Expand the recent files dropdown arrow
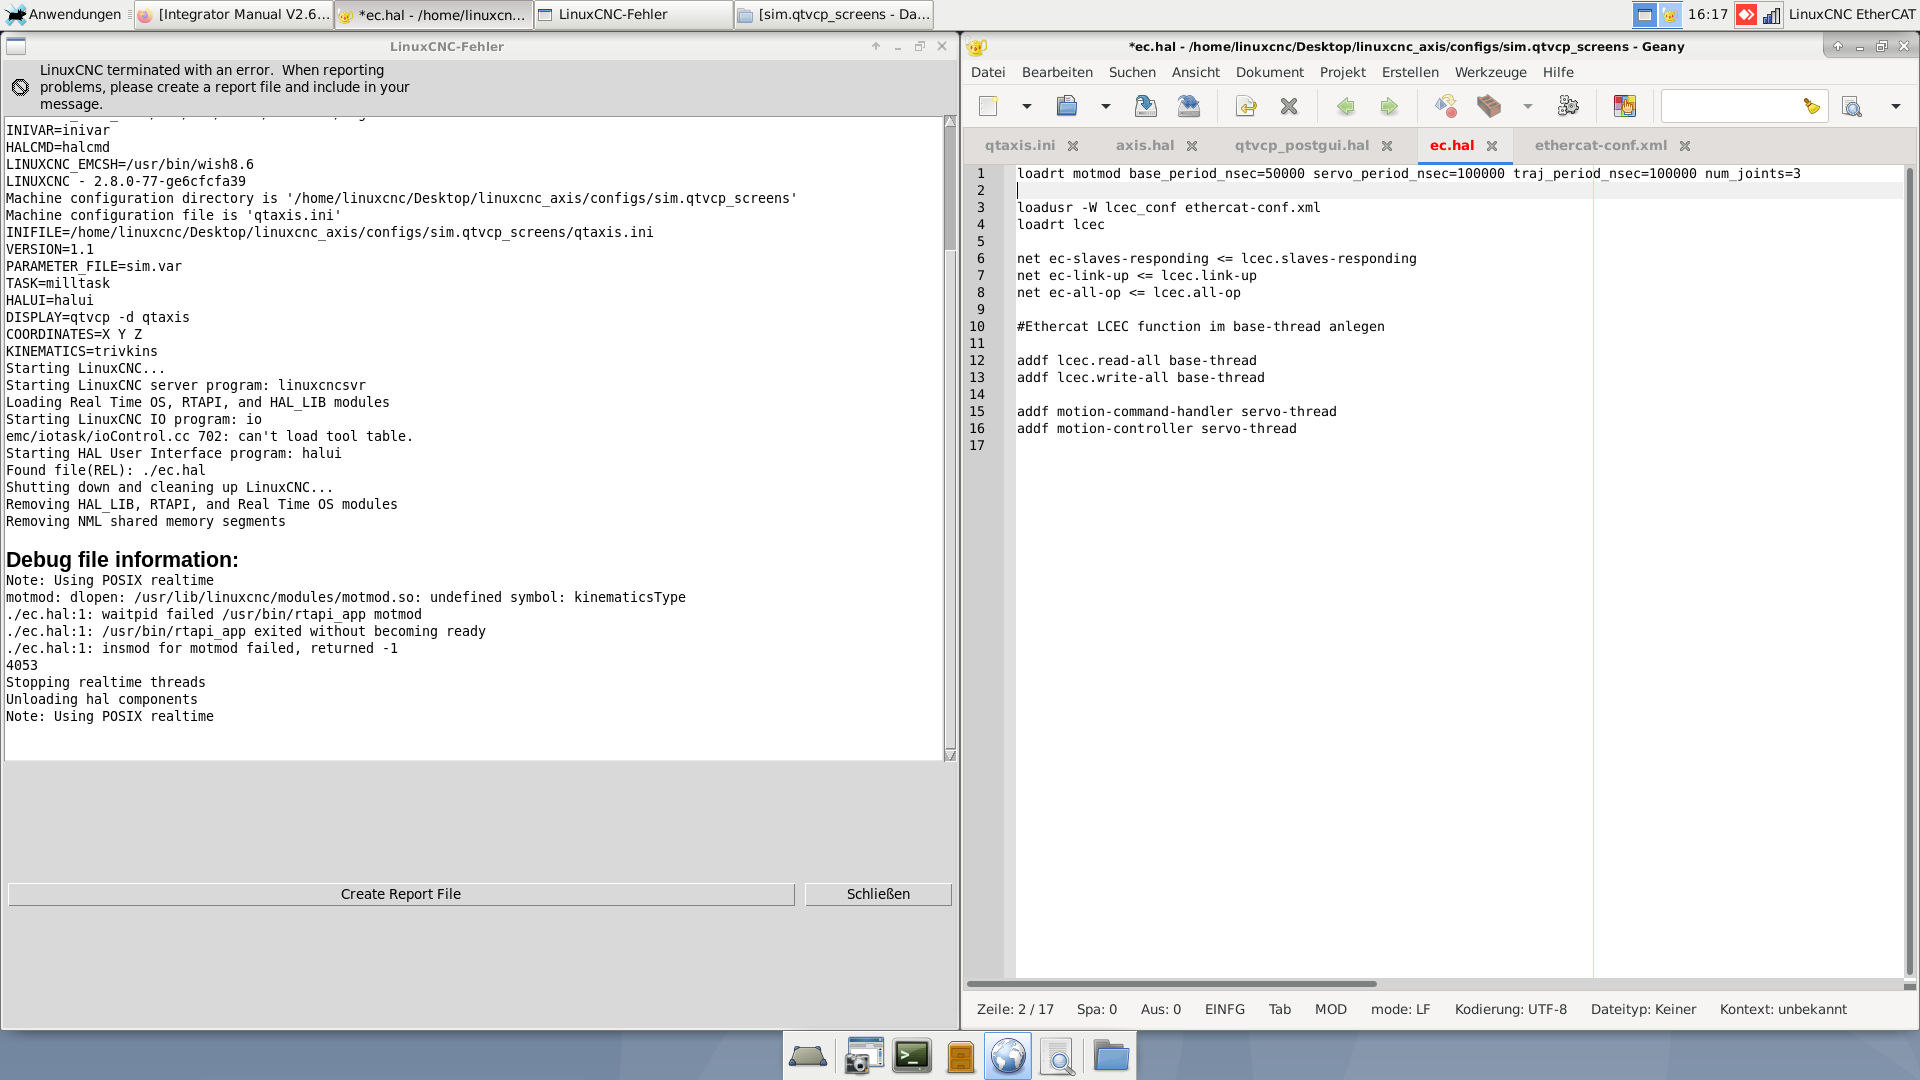Viewport: 1920px width, 1080px height. tap(1105, 106)
